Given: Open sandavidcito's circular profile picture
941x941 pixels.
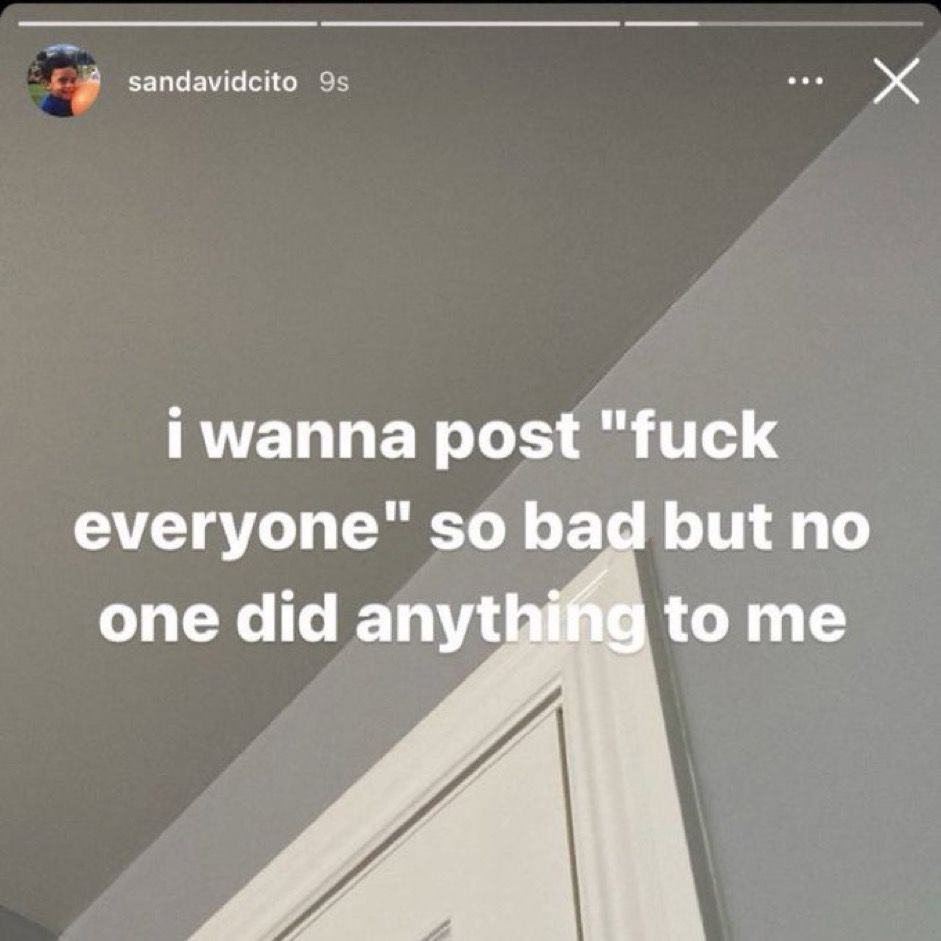Looking at the screenshot, I should point(64,80).
